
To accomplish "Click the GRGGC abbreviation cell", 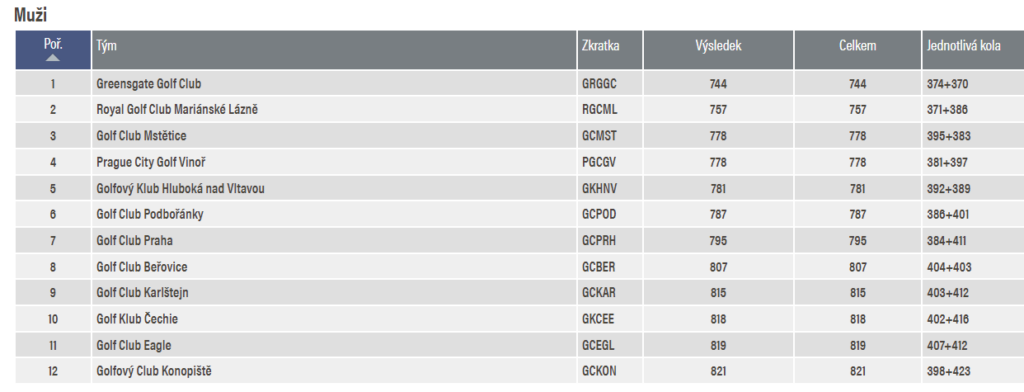I will (x=599, y=84).
